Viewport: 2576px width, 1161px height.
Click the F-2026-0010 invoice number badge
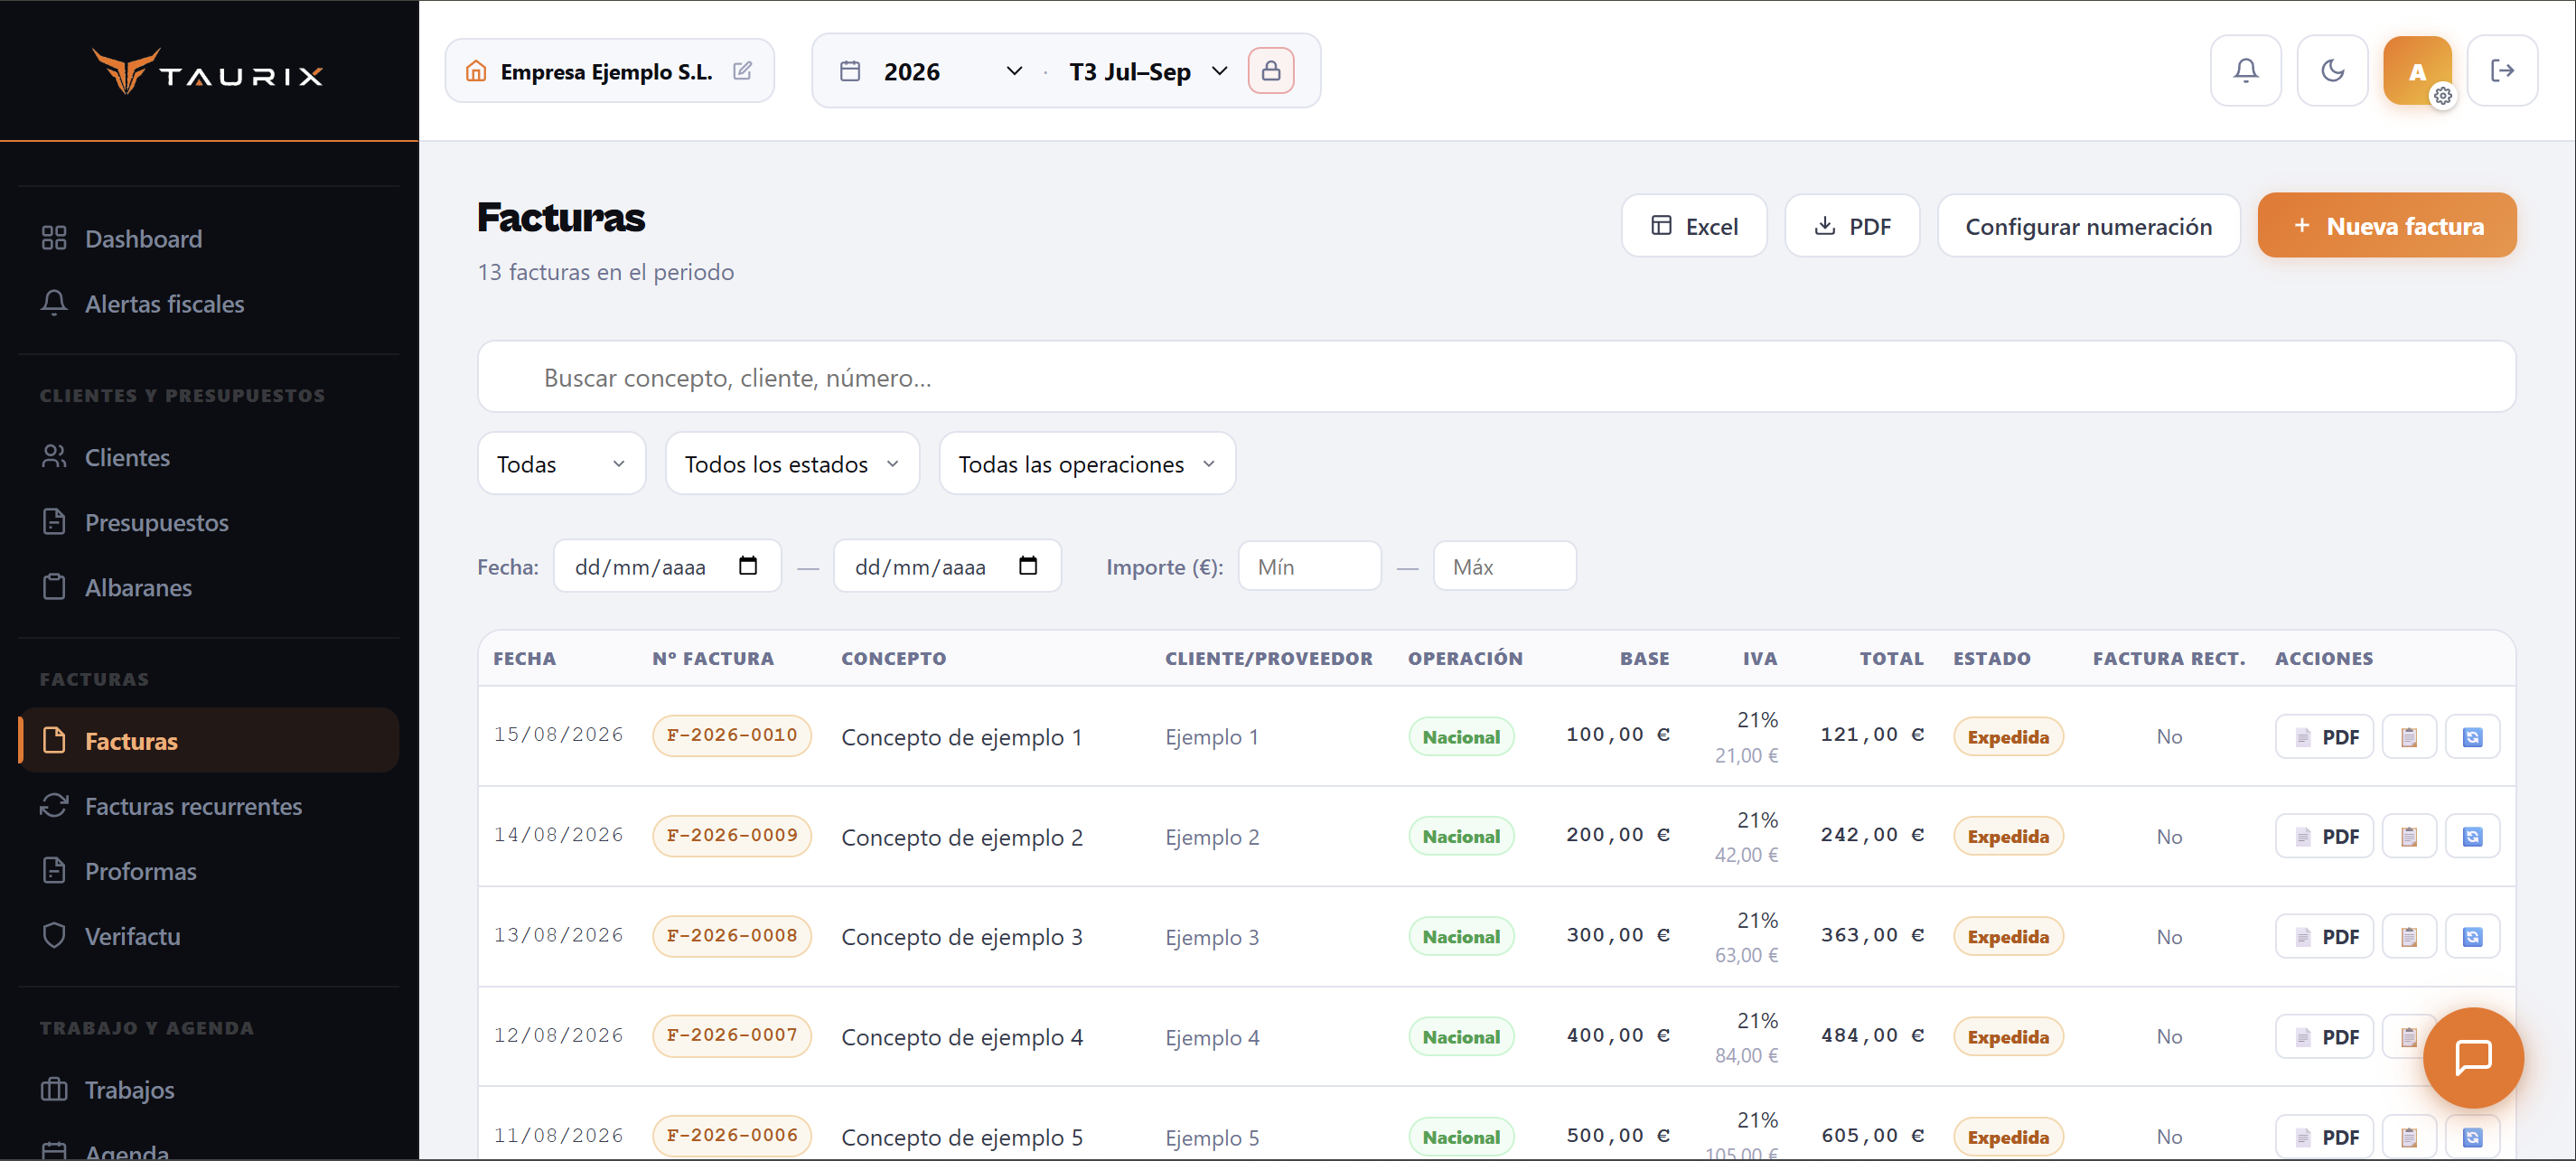(731, 735)
